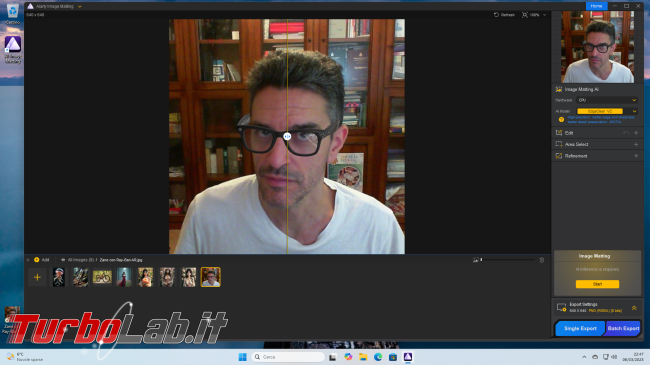
Task: Click the Batch Export button
Action: (623, 328)
